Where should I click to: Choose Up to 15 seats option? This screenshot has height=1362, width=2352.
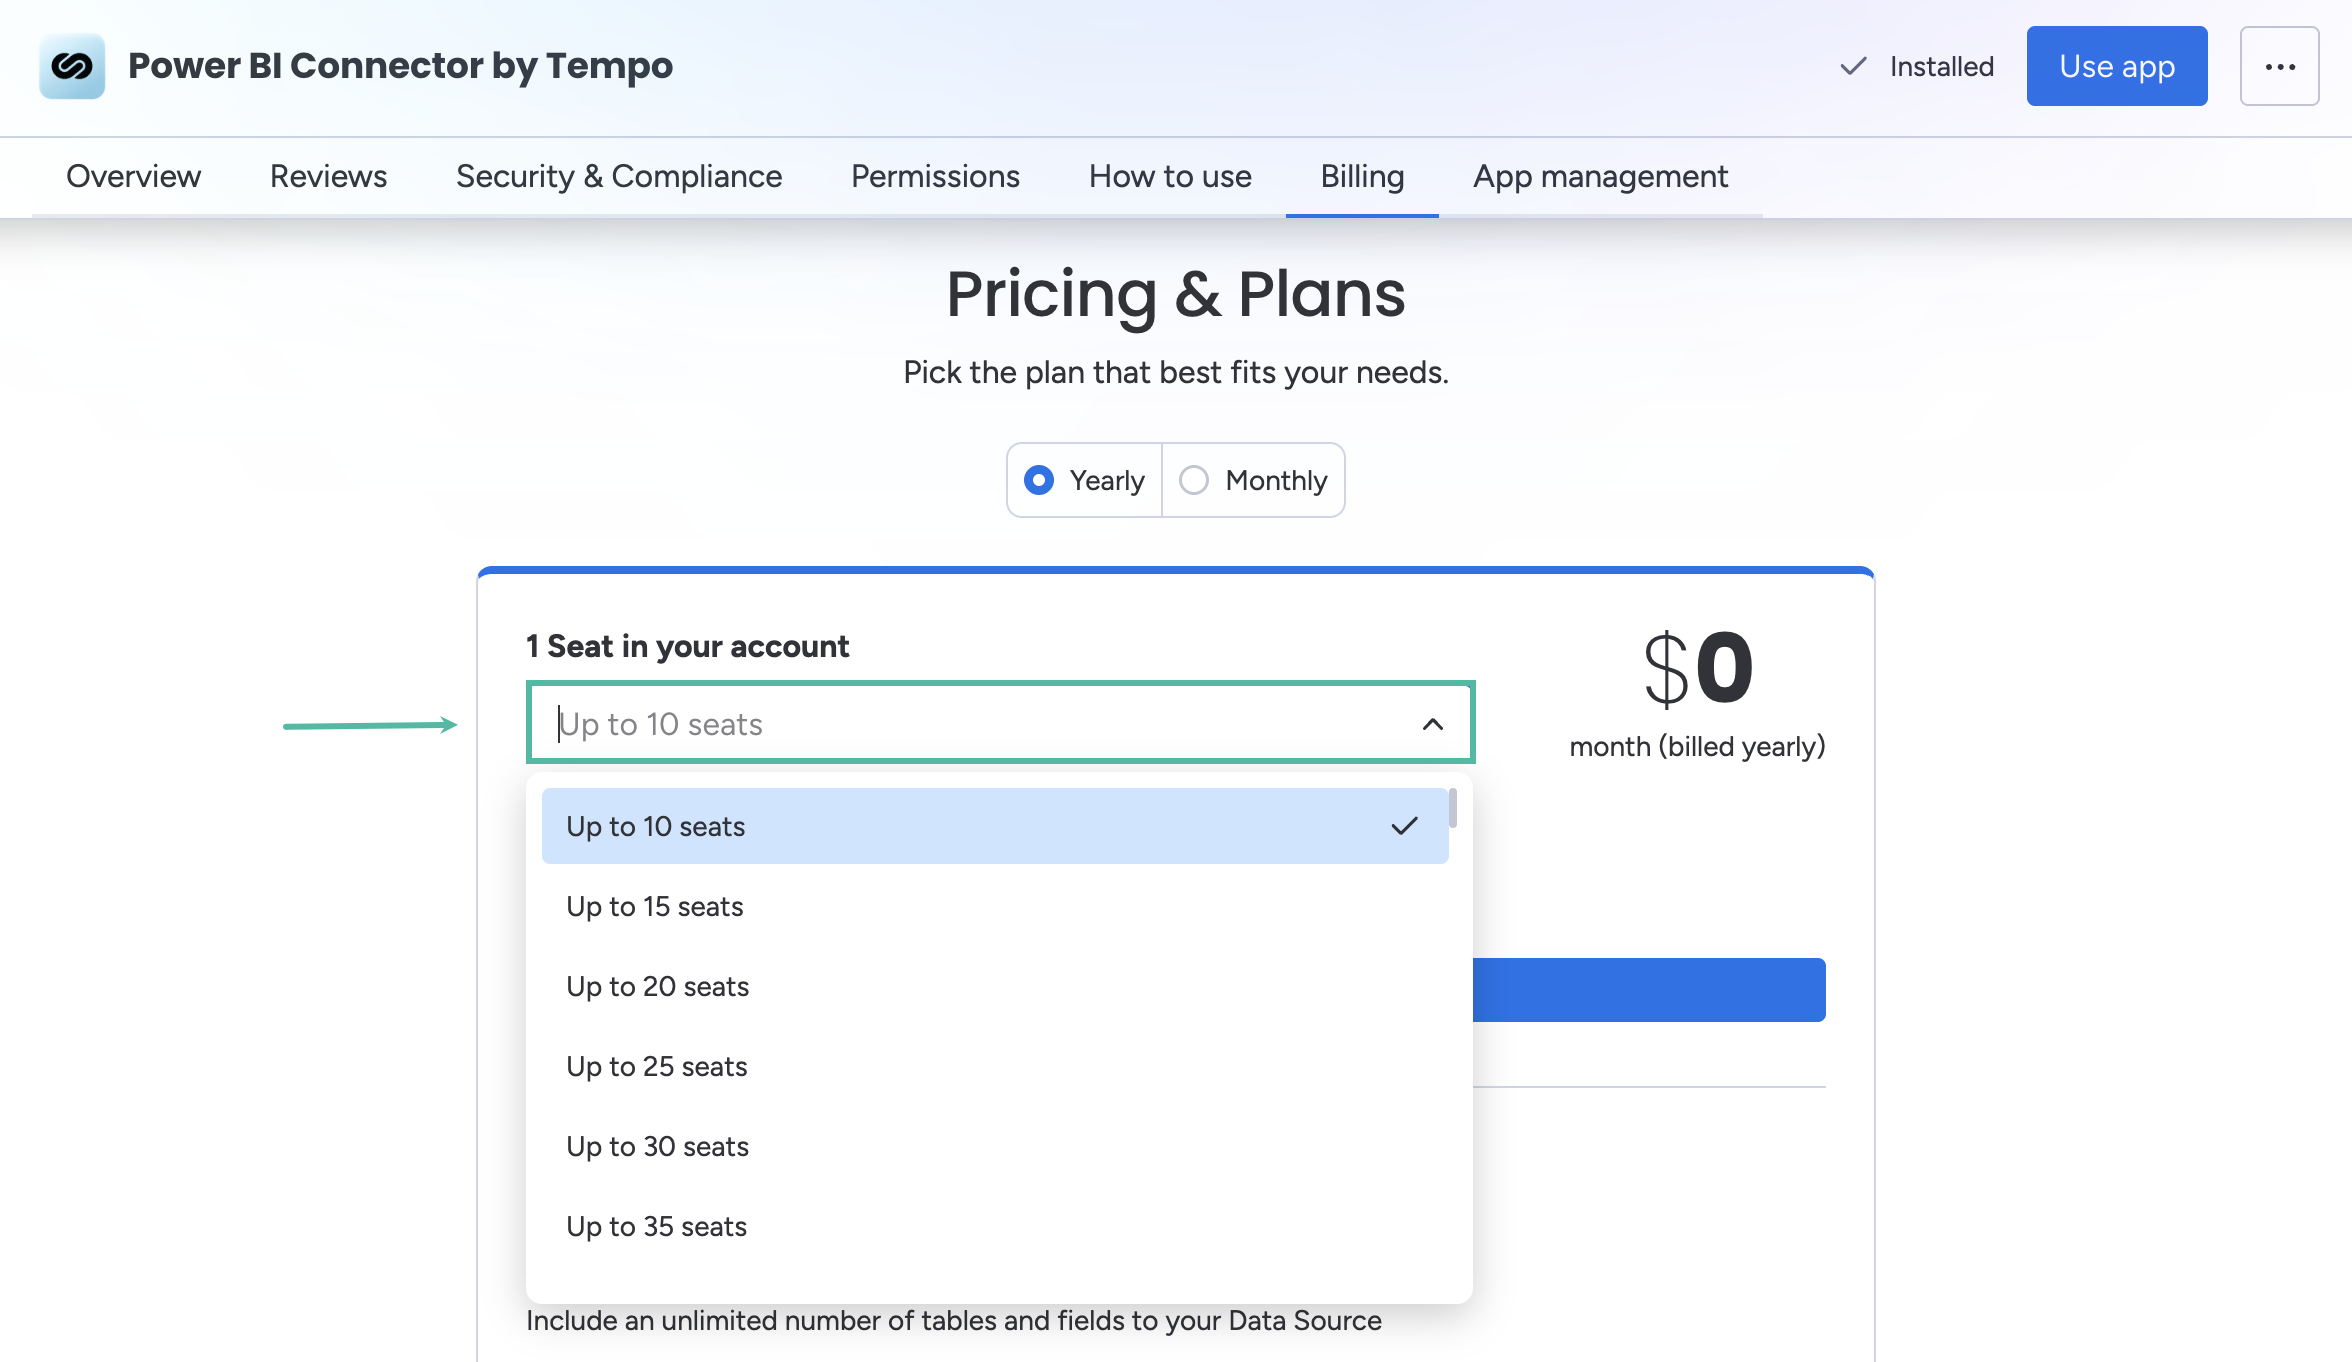(995, 906)
